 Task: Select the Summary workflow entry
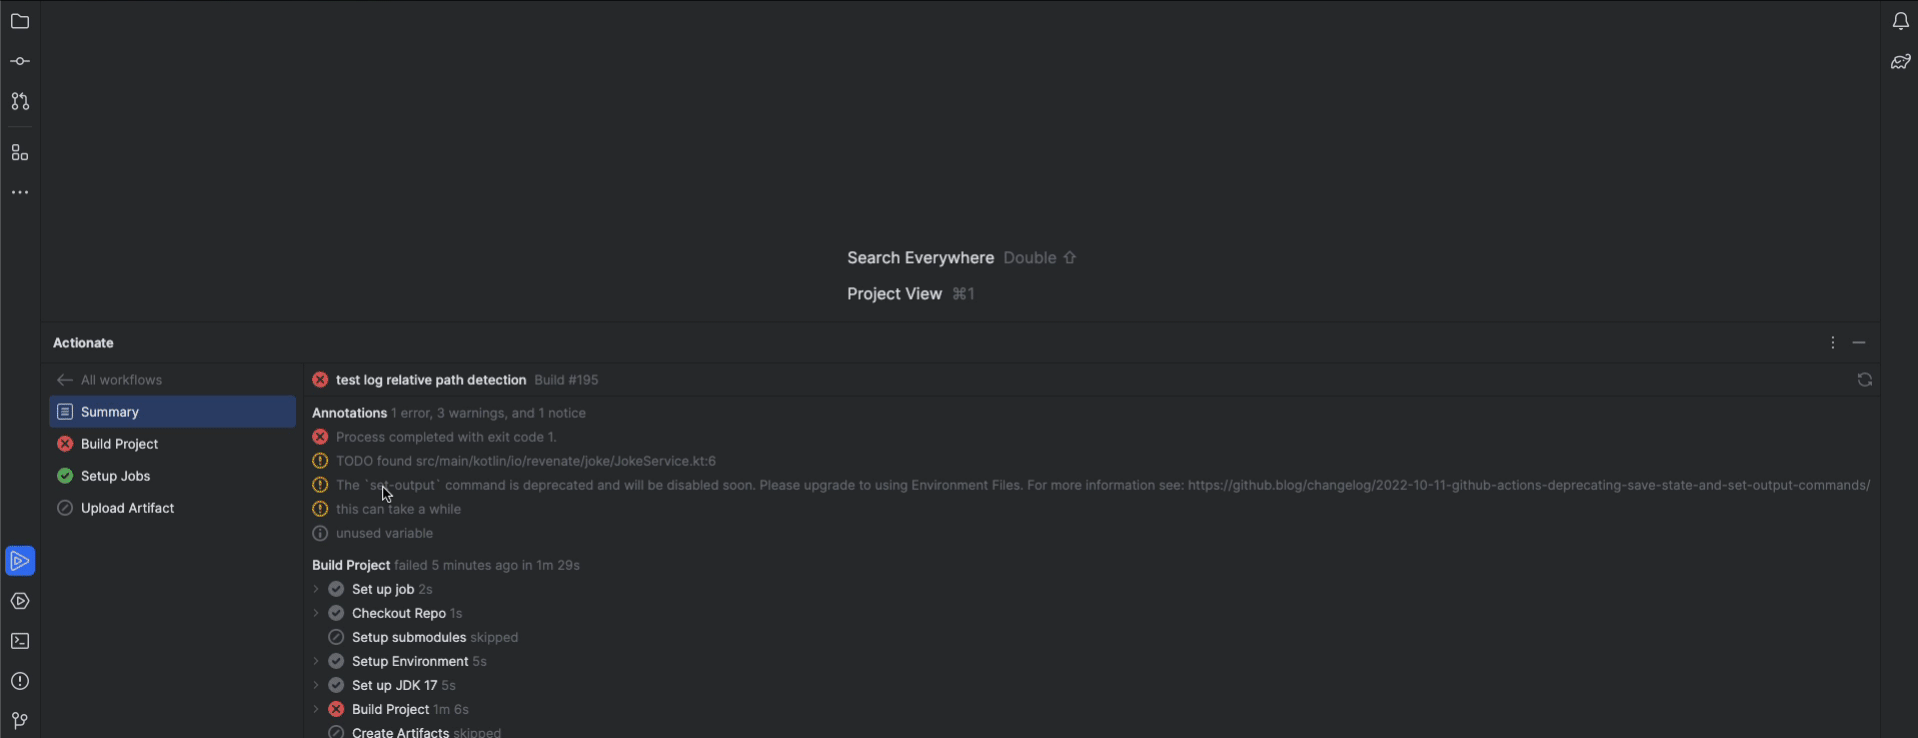click(110, 411)
